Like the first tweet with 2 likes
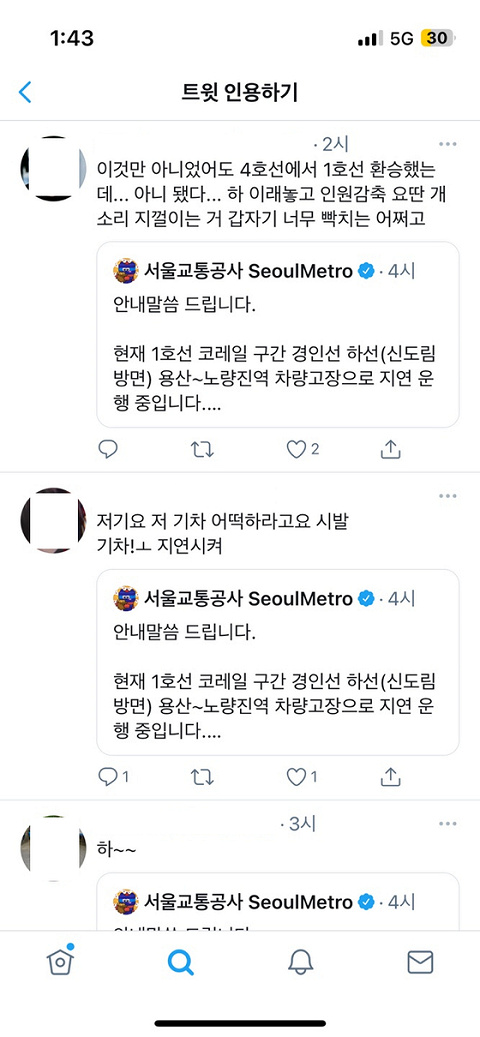 coord(303,450)
